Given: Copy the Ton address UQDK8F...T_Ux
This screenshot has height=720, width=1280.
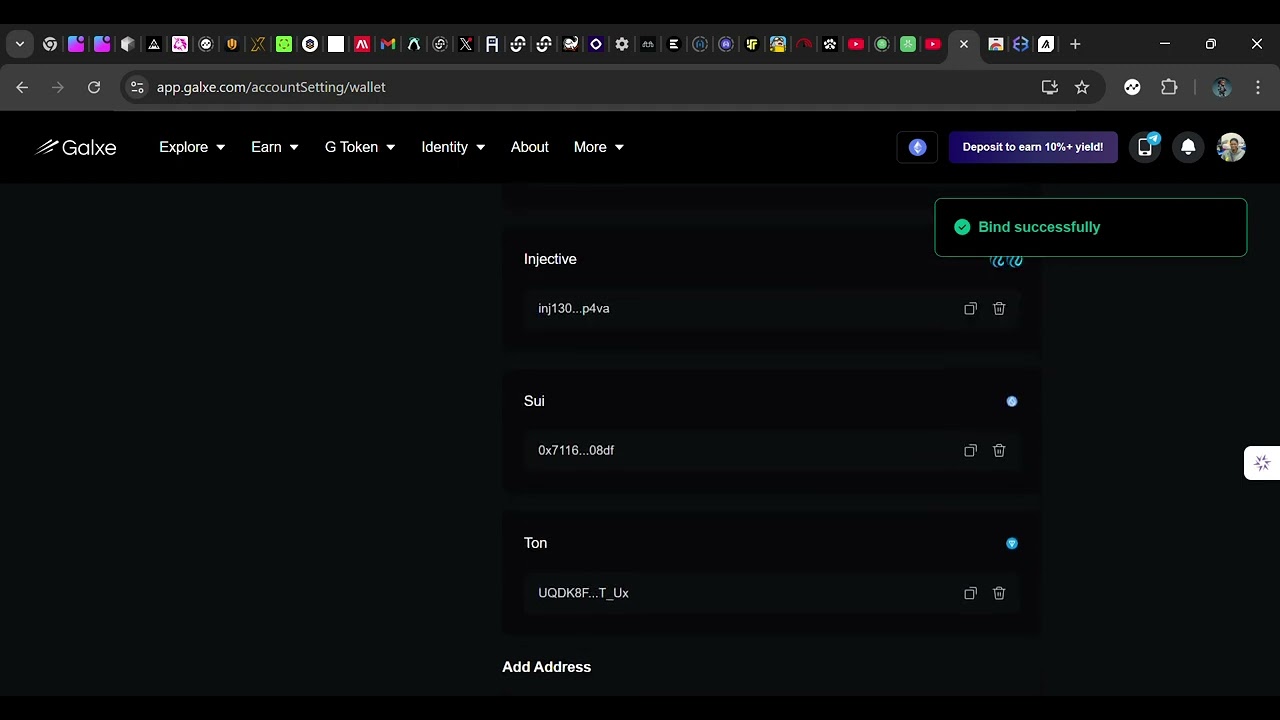Looking at the screenshot, I should tap(970, 593).
